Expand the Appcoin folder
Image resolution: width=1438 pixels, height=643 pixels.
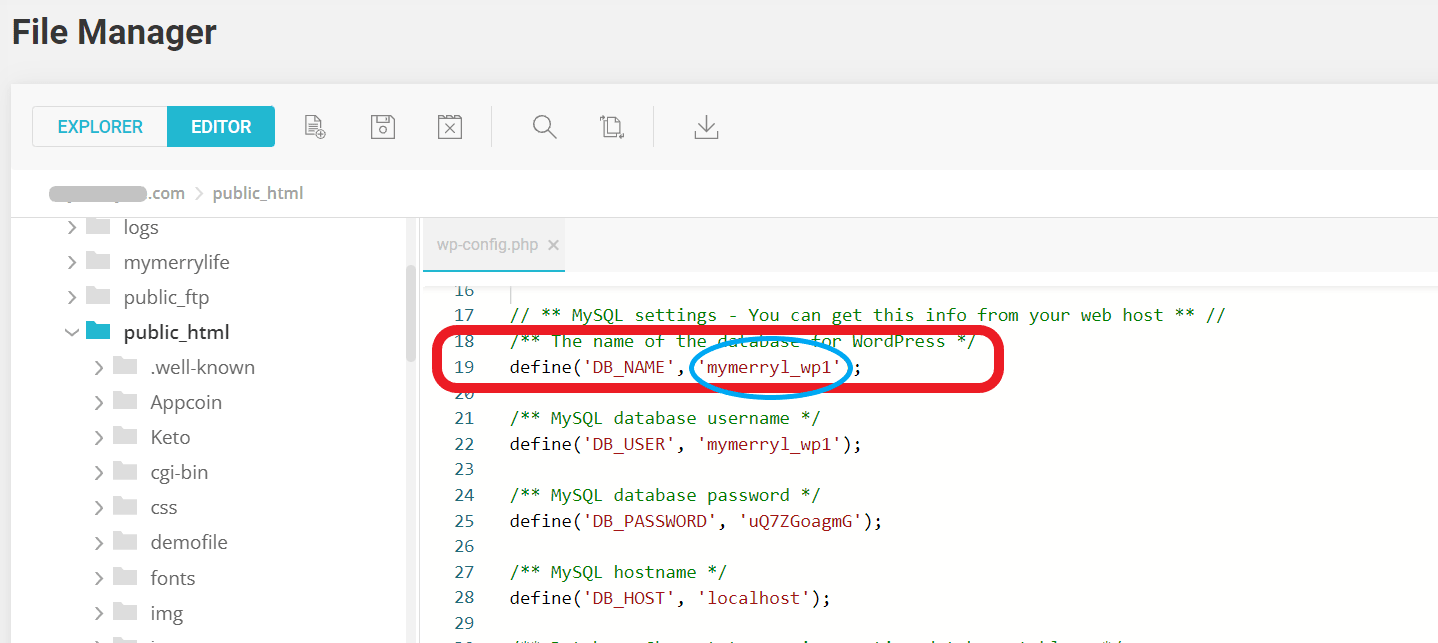coord(98,403)
